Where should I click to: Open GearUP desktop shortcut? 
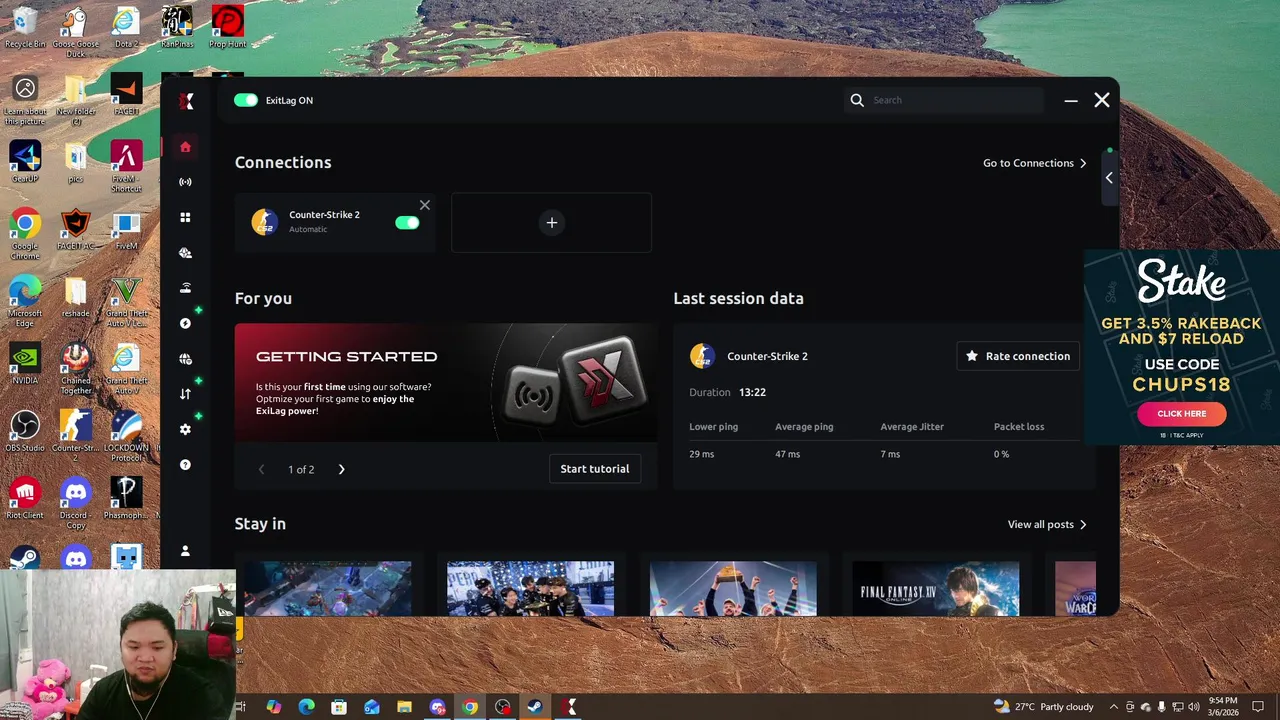pyautogui.click(x=25, y=162)
